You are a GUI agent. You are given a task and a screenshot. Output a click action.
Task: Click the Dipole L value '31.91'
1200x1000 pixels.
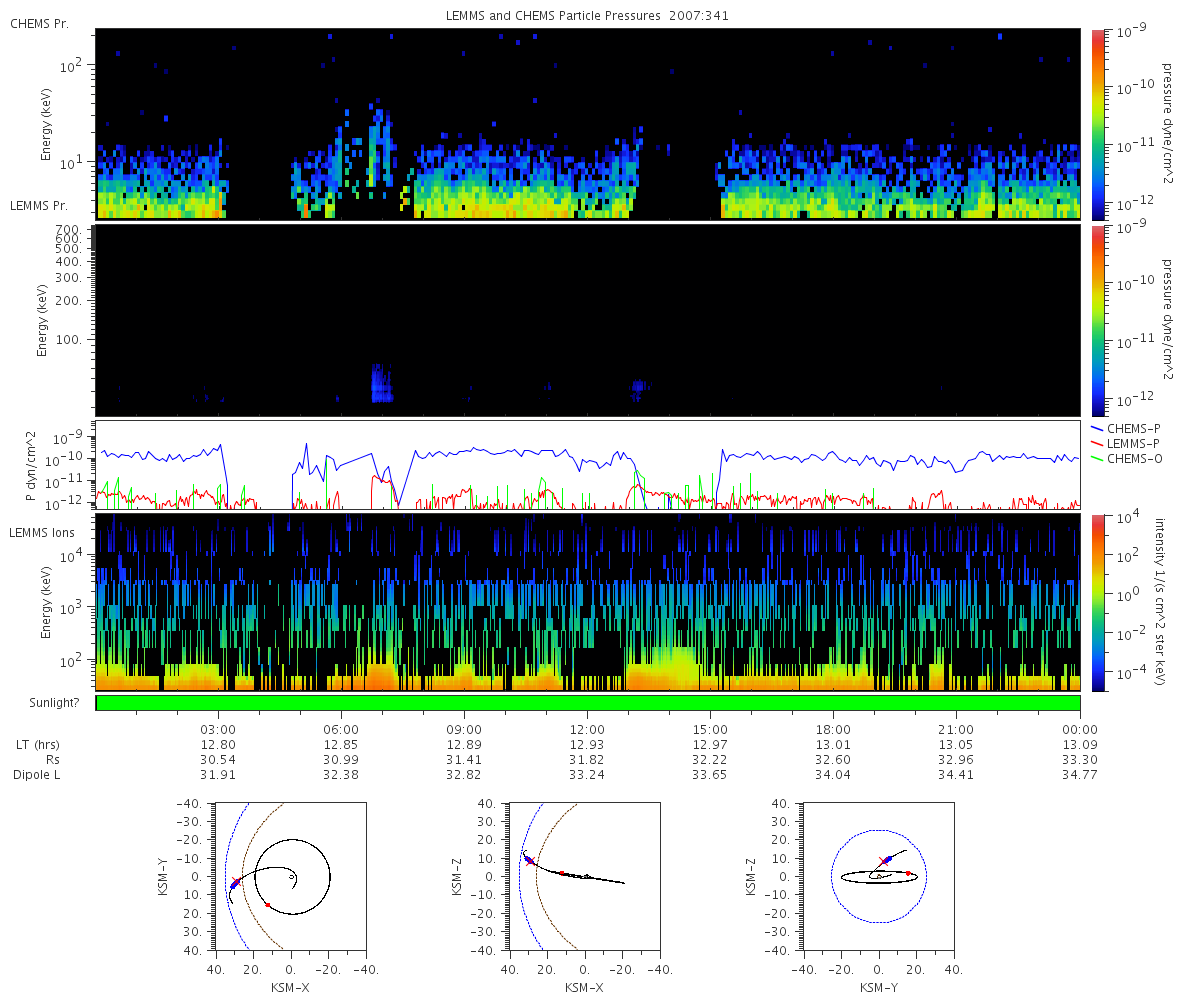click(x=218, y=775)
